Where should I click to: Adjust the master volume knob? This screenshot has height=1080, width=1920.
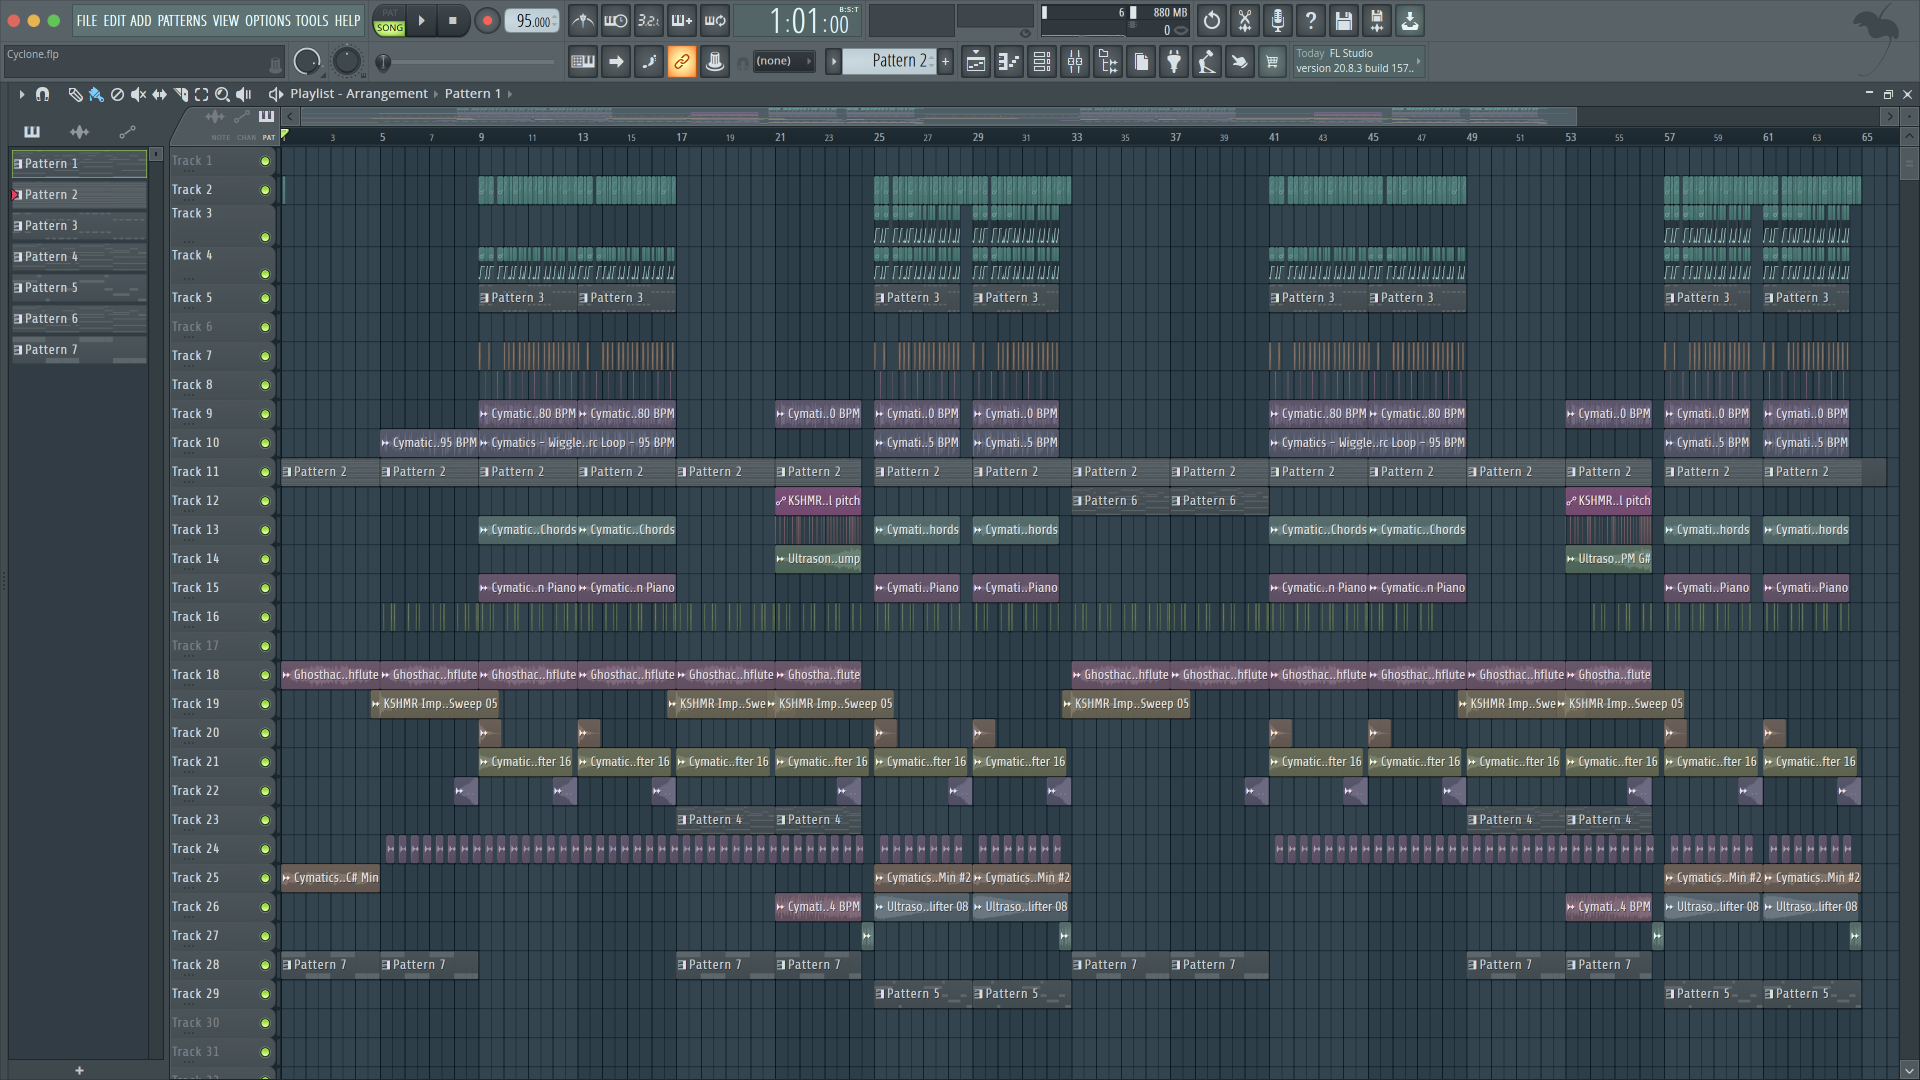click(307, 62)
